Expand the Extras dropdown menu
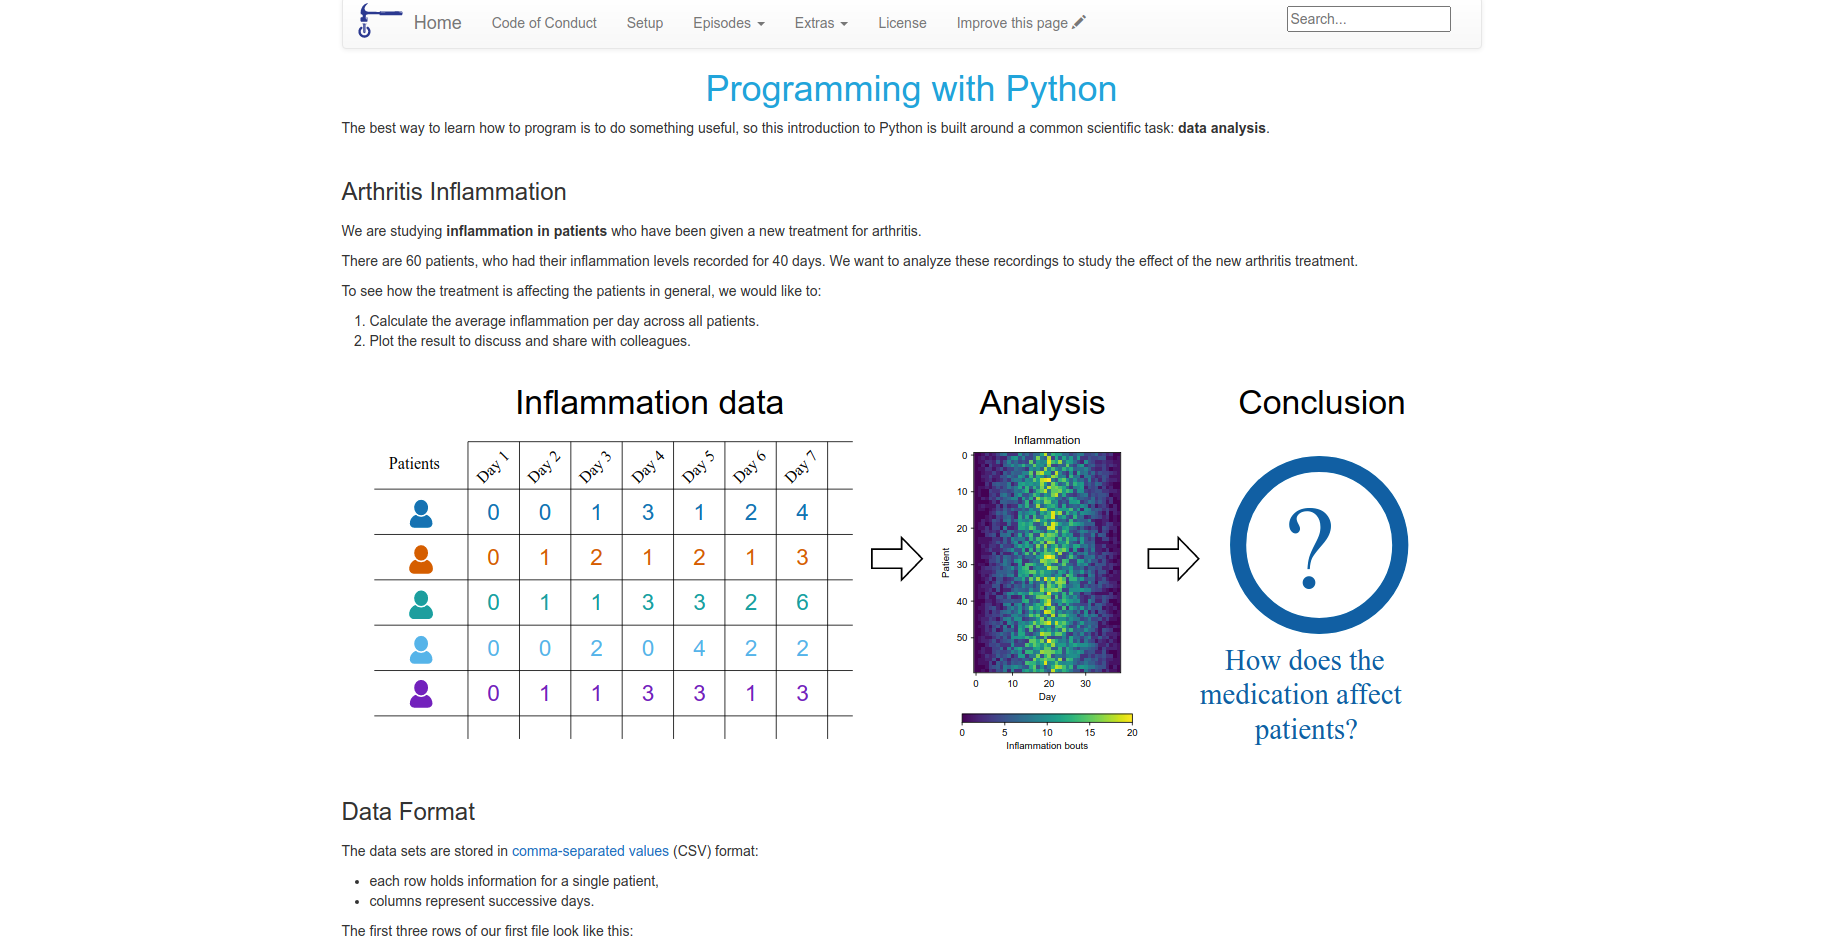The width and height of the screenshot is (1828, 943). pyautogui.click(x=821, y=23)
